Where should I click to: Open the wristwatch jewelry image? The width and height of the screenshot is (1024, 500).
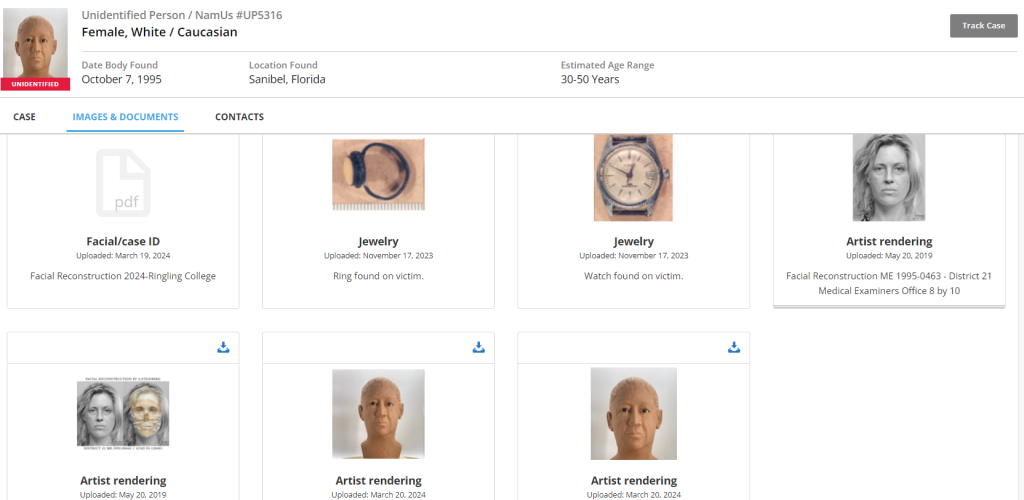click(633, 177)
